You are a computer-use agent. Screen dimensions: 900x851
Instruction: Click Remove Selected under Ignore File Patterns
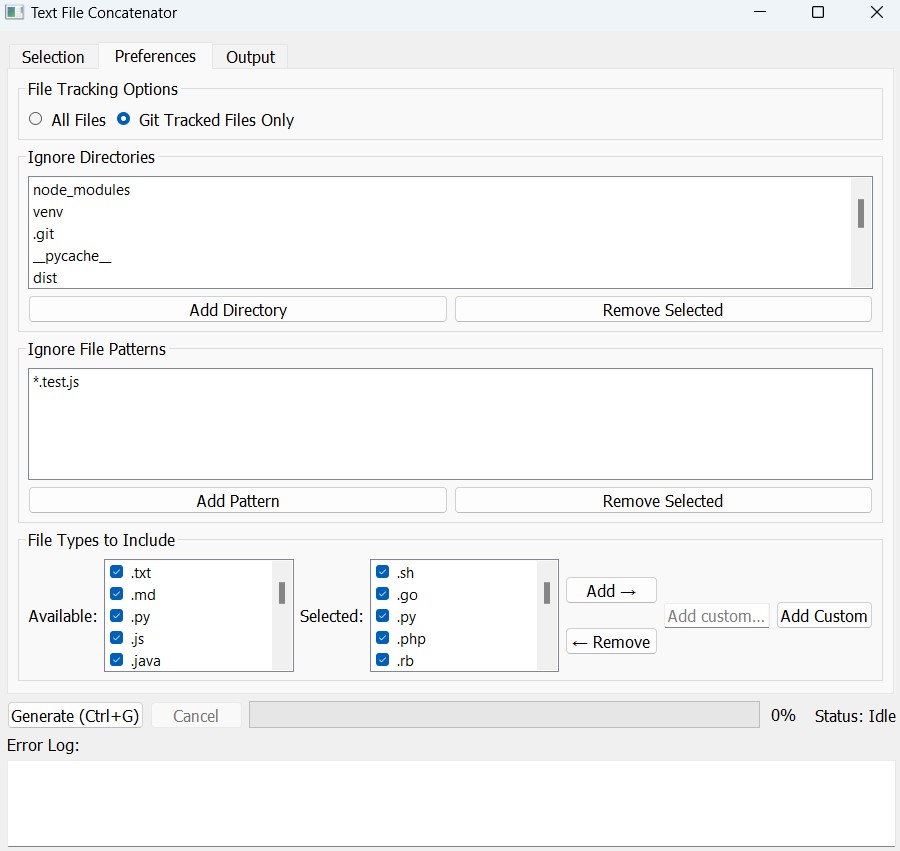[x=663, y=501]
